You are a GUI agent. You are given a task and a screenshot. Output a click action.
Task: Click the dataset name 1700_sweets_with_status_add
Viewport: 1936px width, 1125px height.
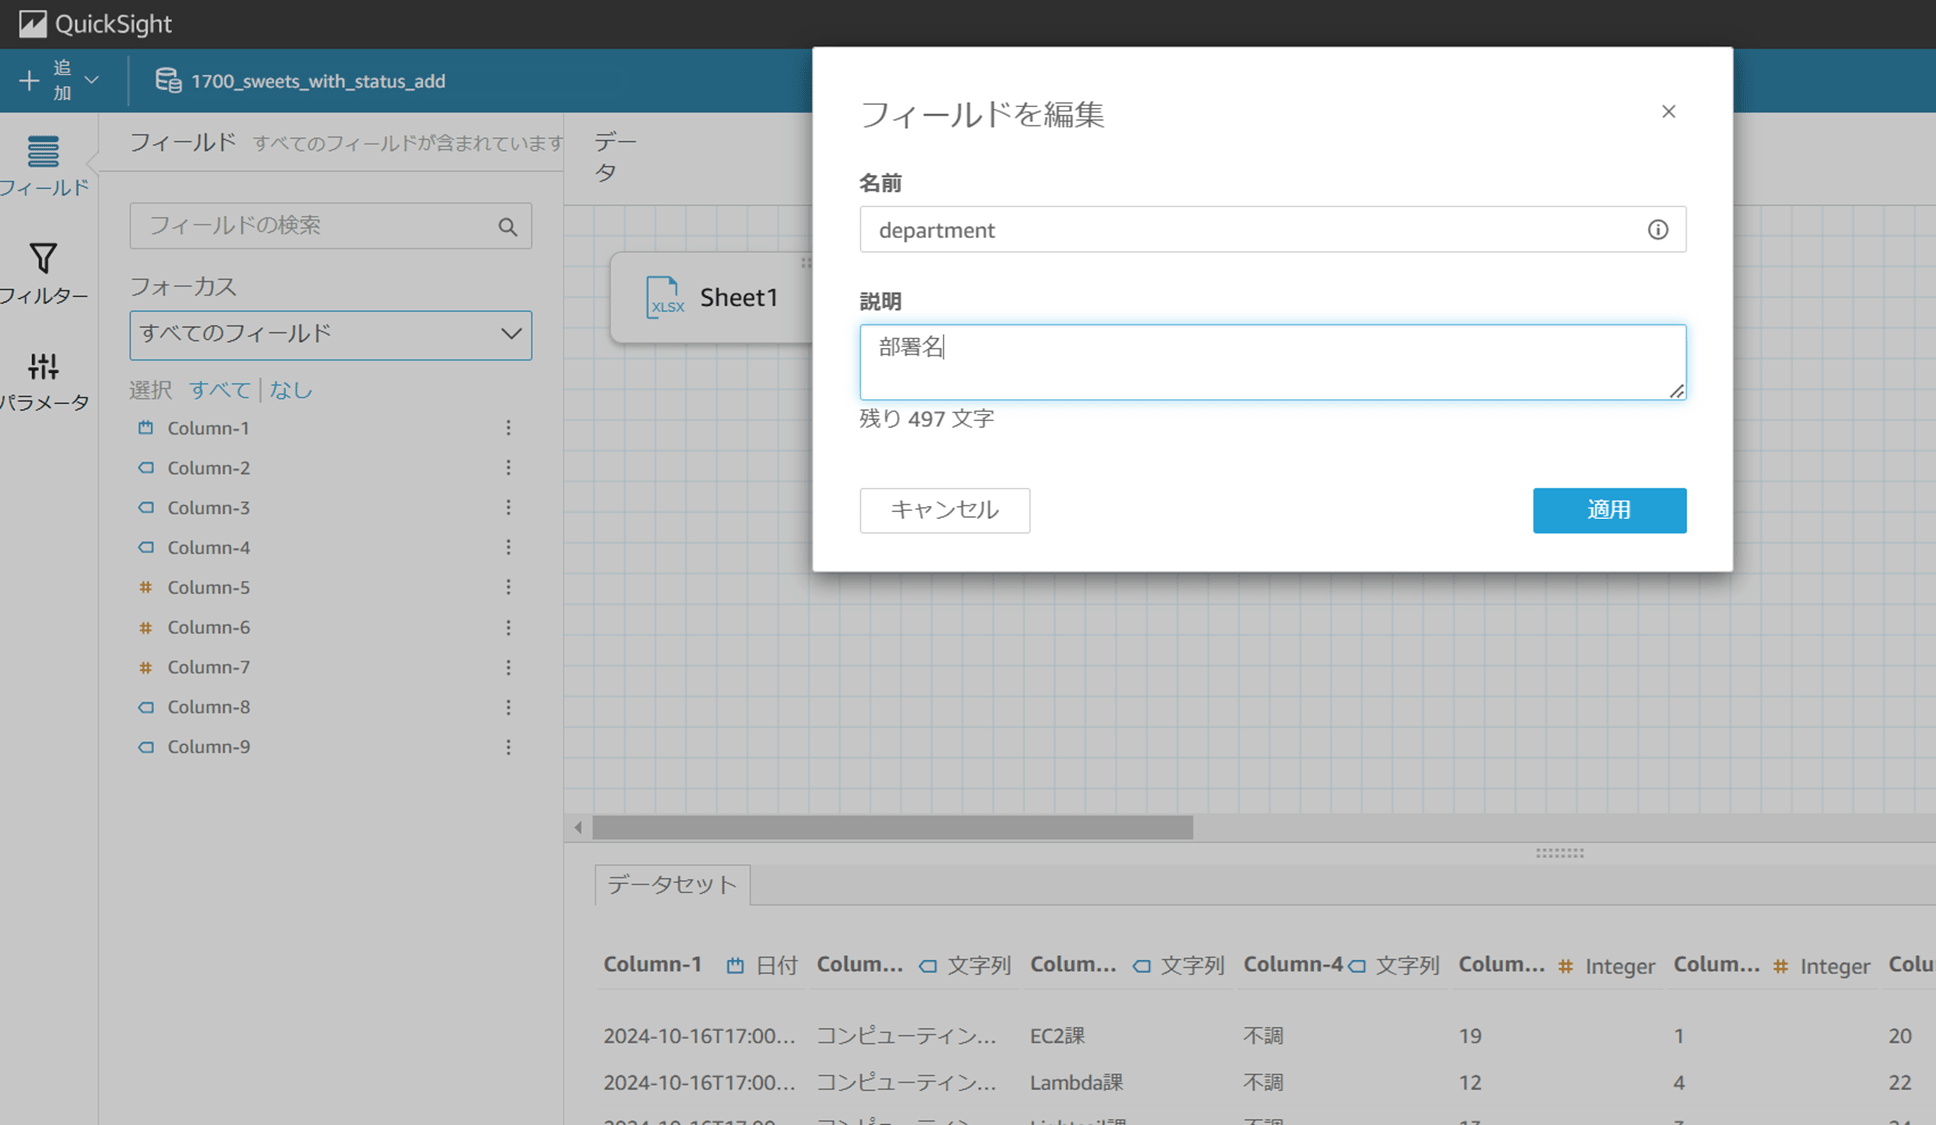click(318, 81)
